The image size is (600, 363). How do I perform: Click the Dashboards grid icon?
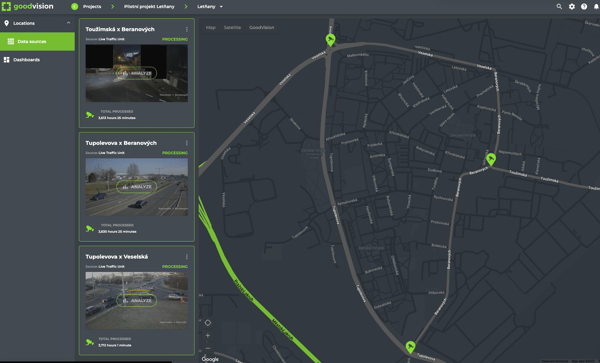[7, 60]
